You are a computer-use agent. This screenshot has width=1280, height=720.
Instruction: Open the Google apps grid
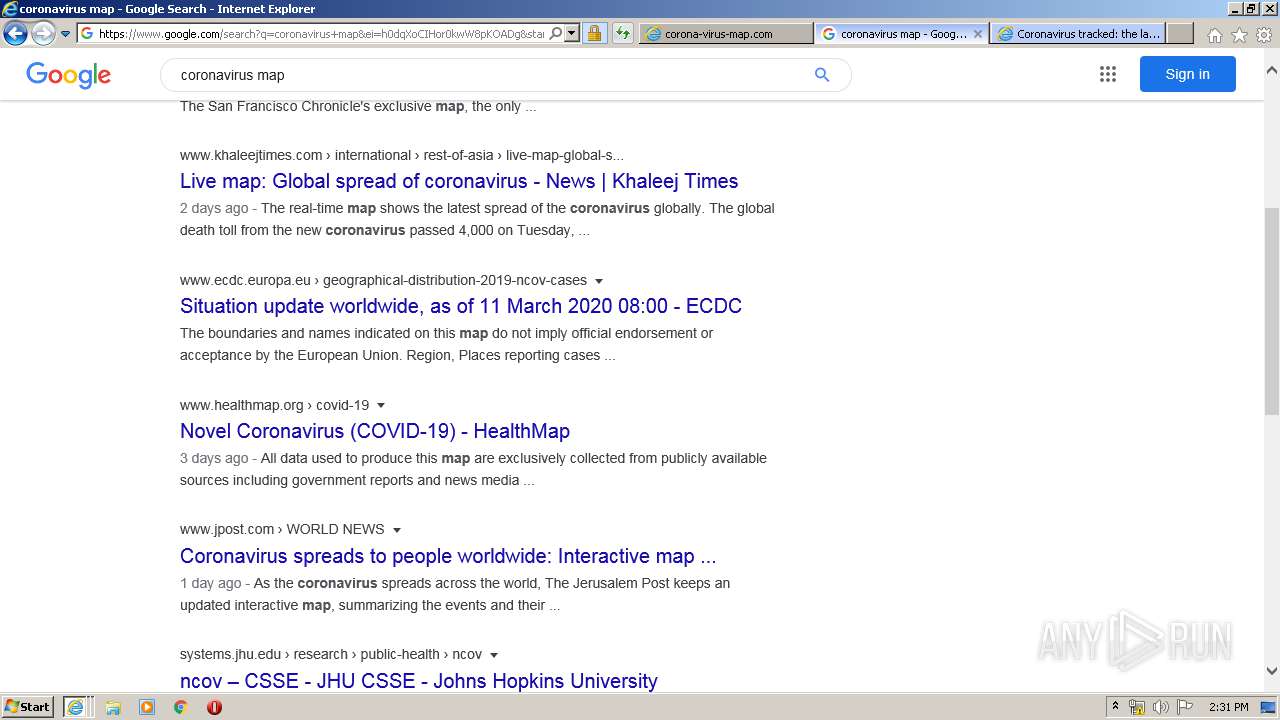[1108, 74]
